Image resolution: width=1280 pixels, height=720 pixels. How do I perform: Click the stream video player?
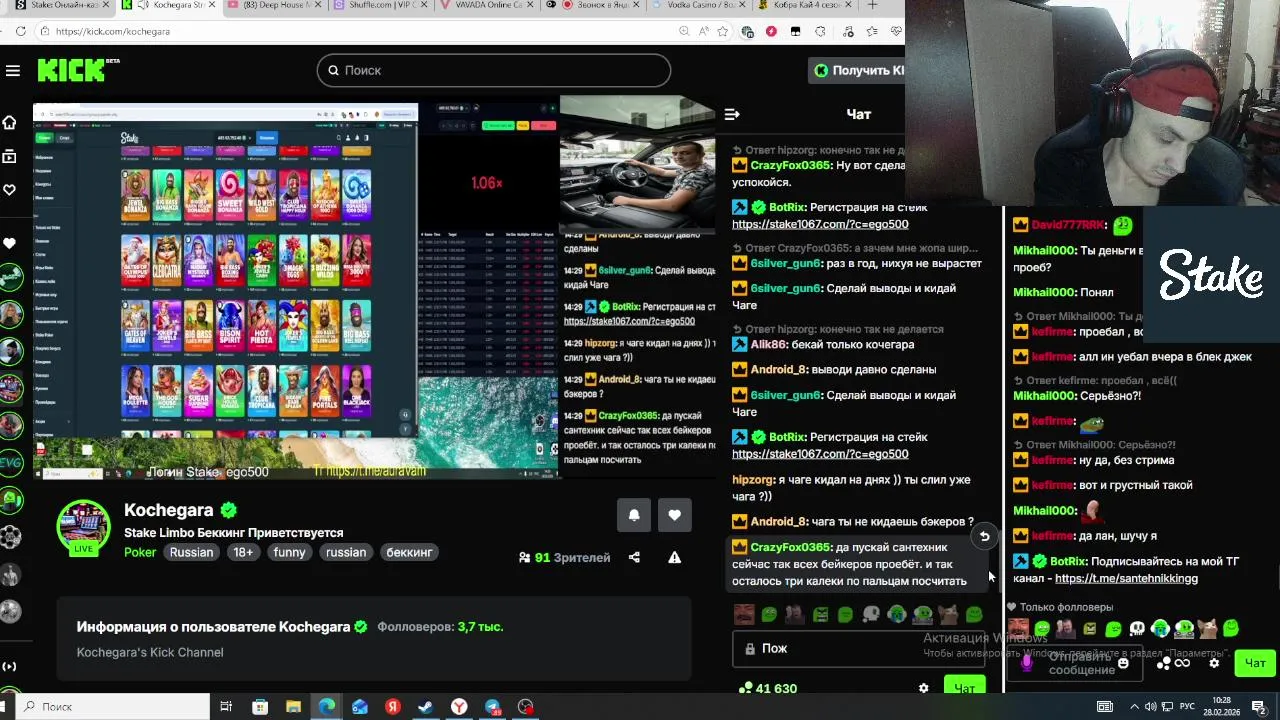375,288
